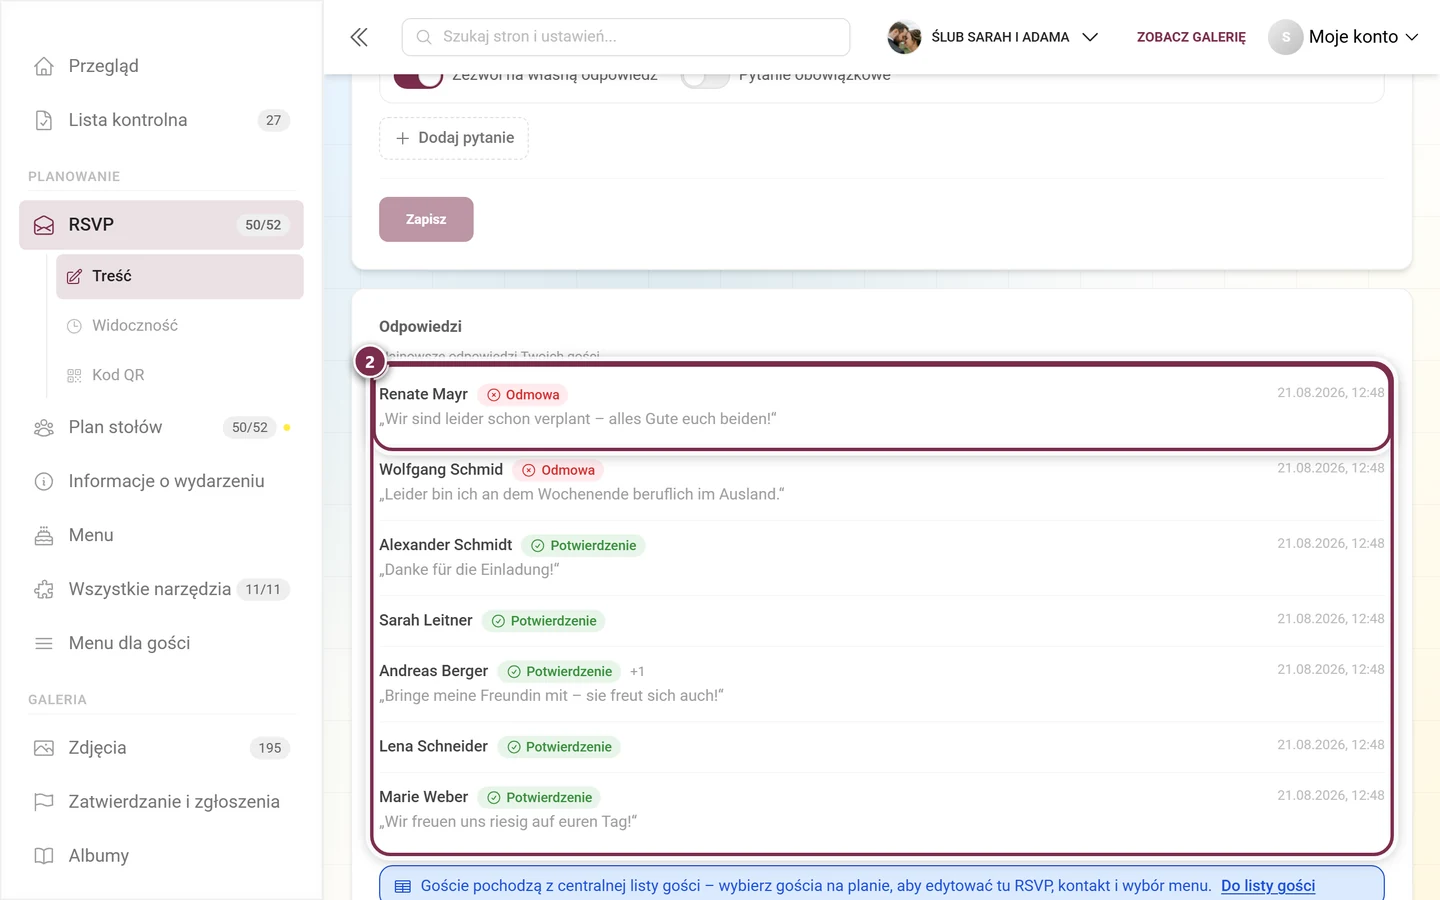
Task: Click the +1 next to Andreas Berger
Action: [637, 672]
